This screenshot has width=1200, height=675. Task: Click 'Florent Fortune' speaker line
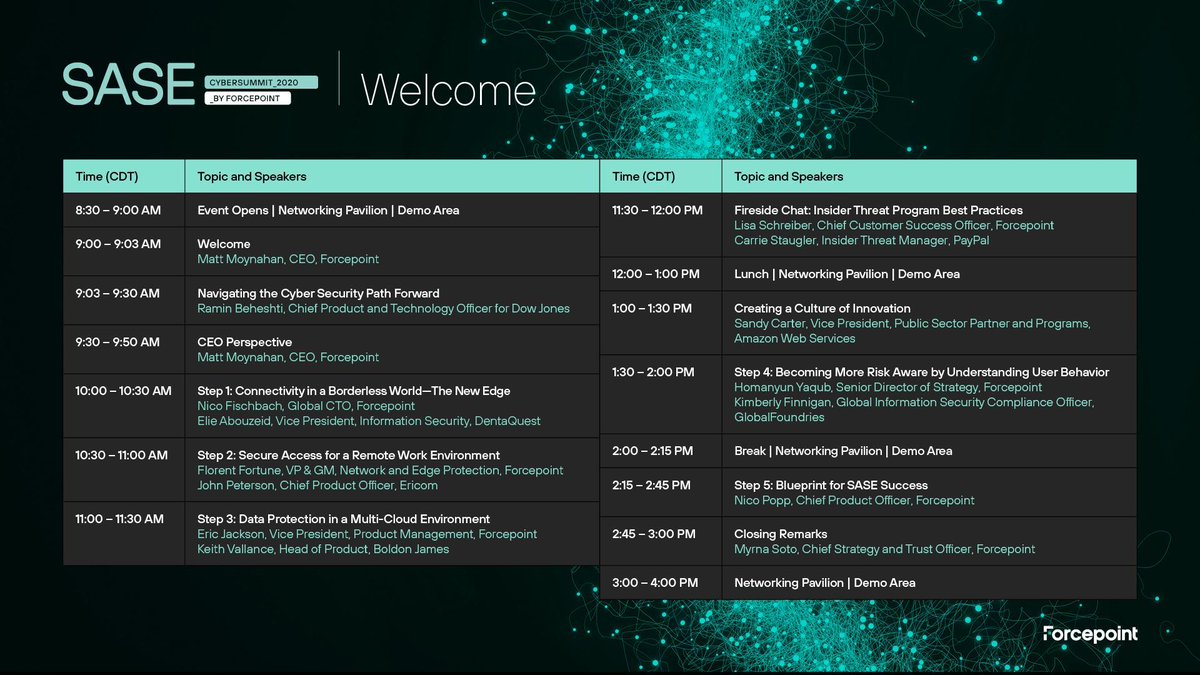coord(380,470)
